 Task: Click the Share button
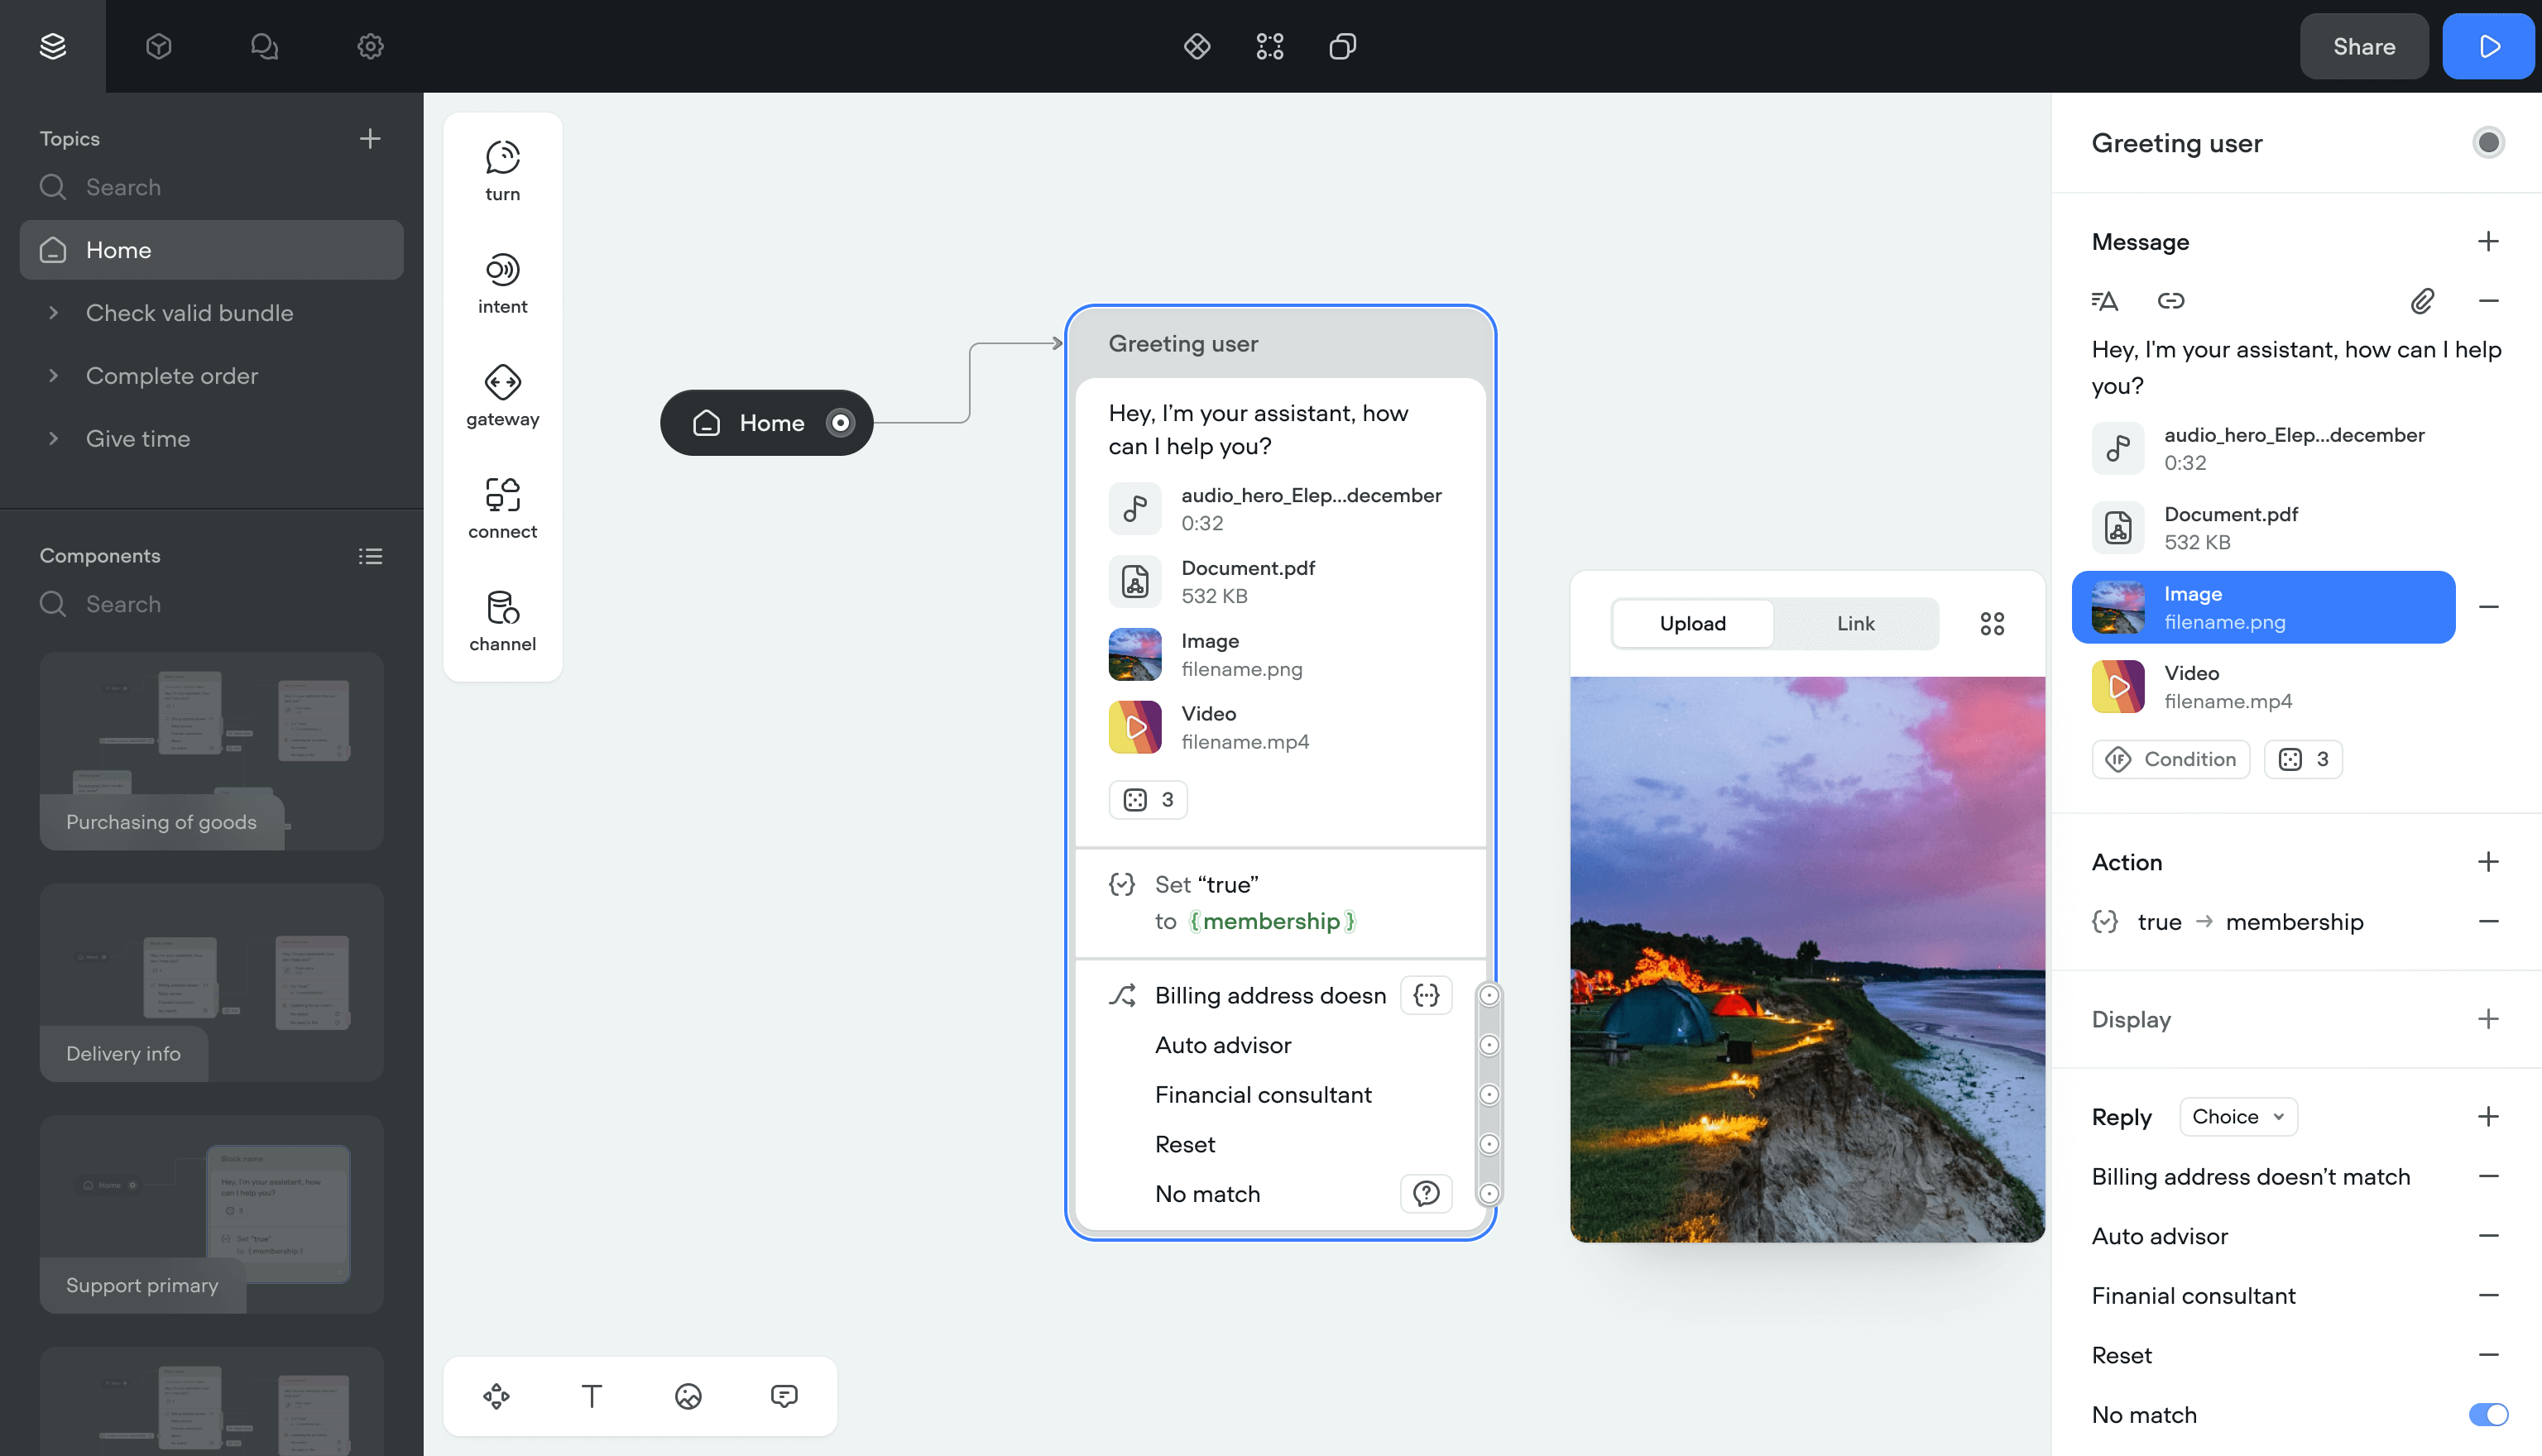click(x=2363, y=46)
